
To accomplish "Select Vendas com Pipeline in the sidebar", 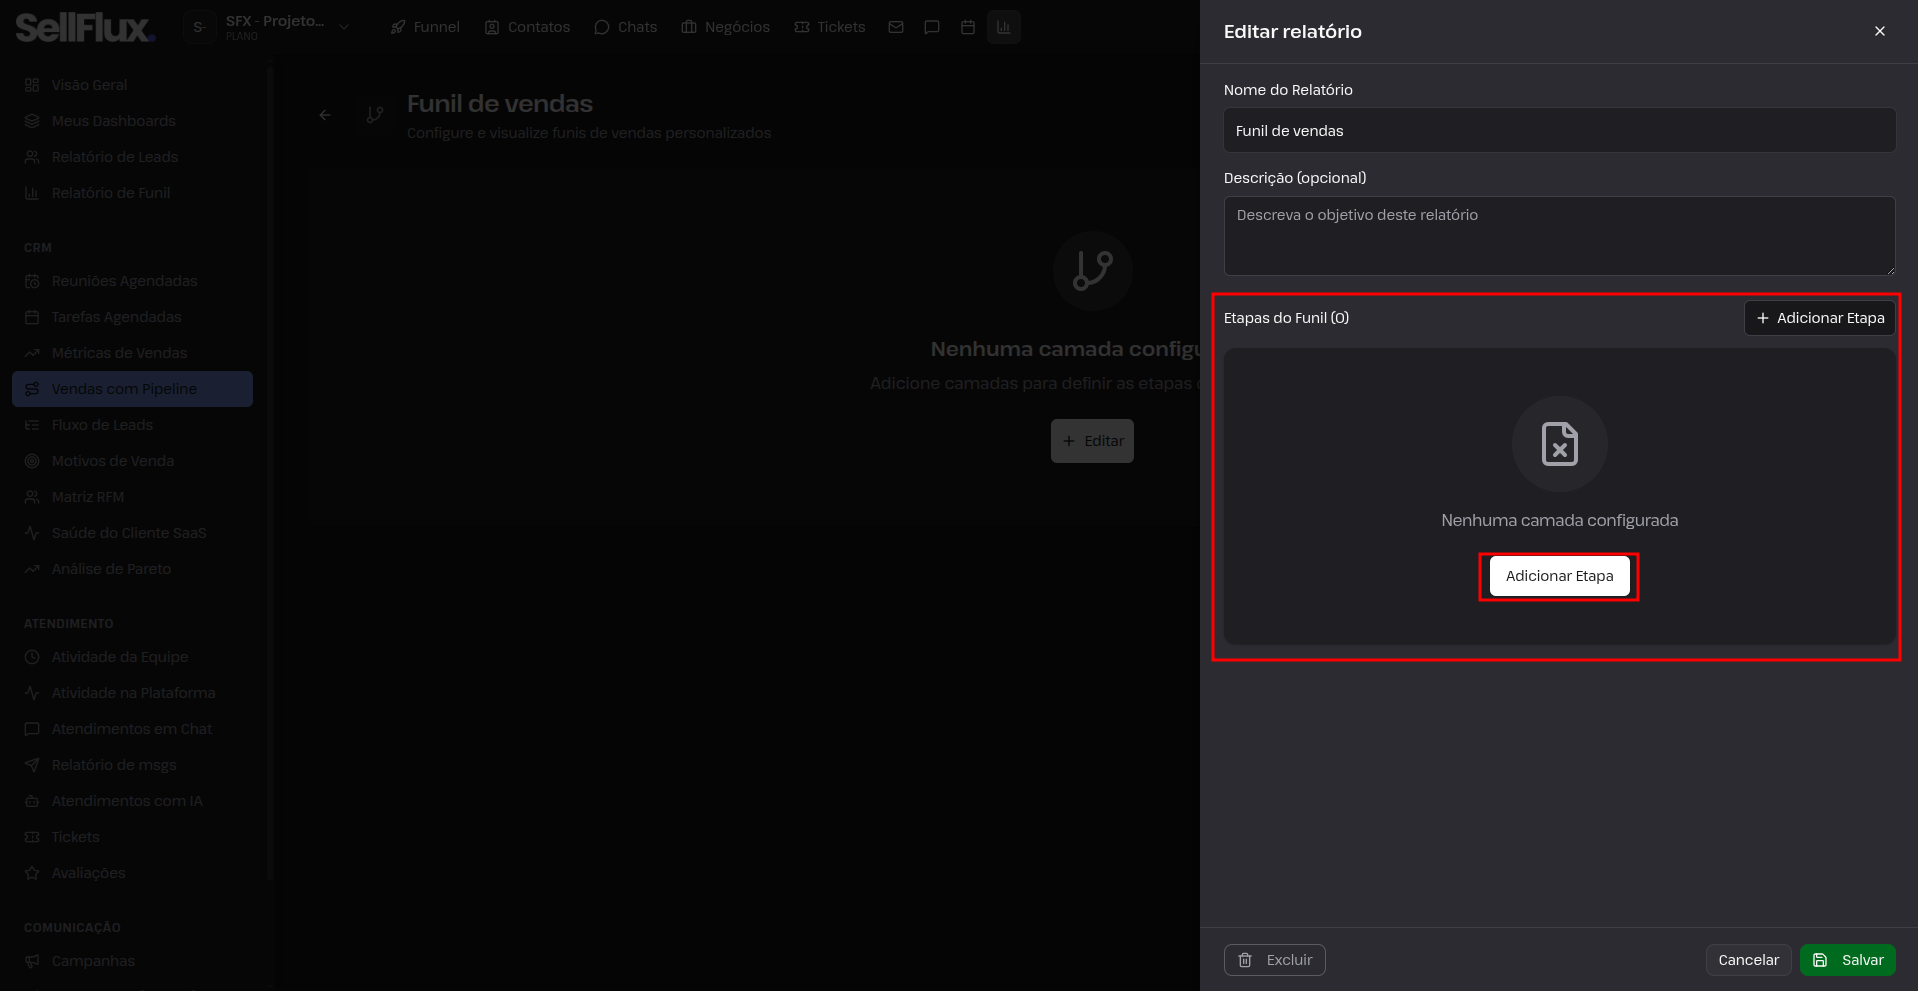I will click(132, 389).
